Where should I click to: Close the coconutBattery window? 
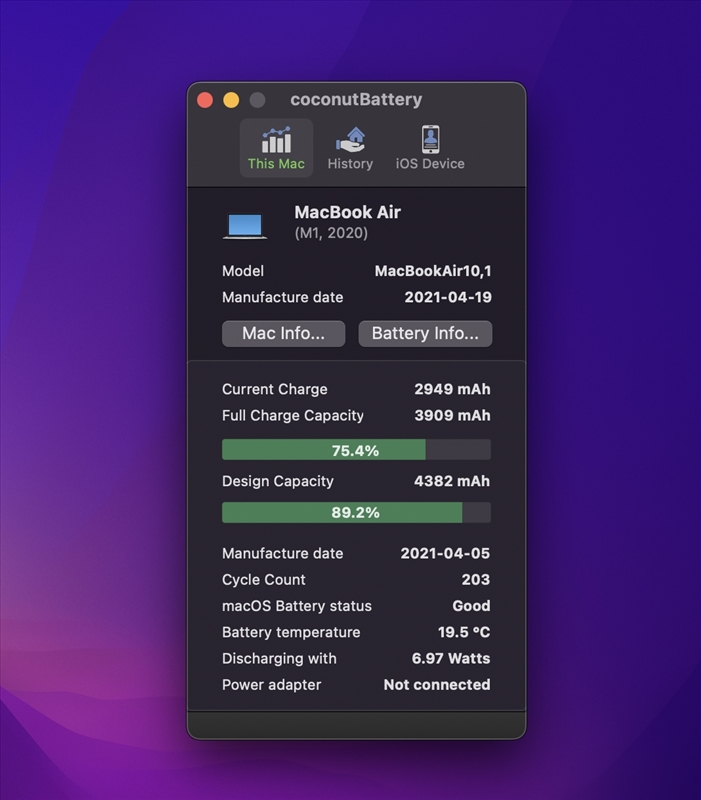tap(205, 100)
